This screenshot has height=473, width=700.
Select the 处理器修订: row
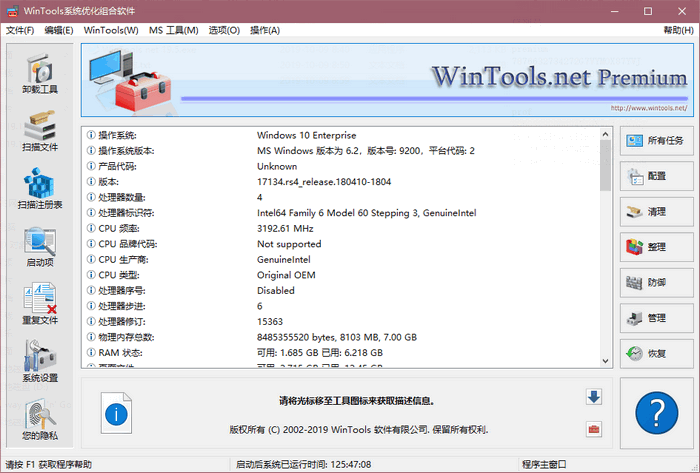[x=341, y=322]
